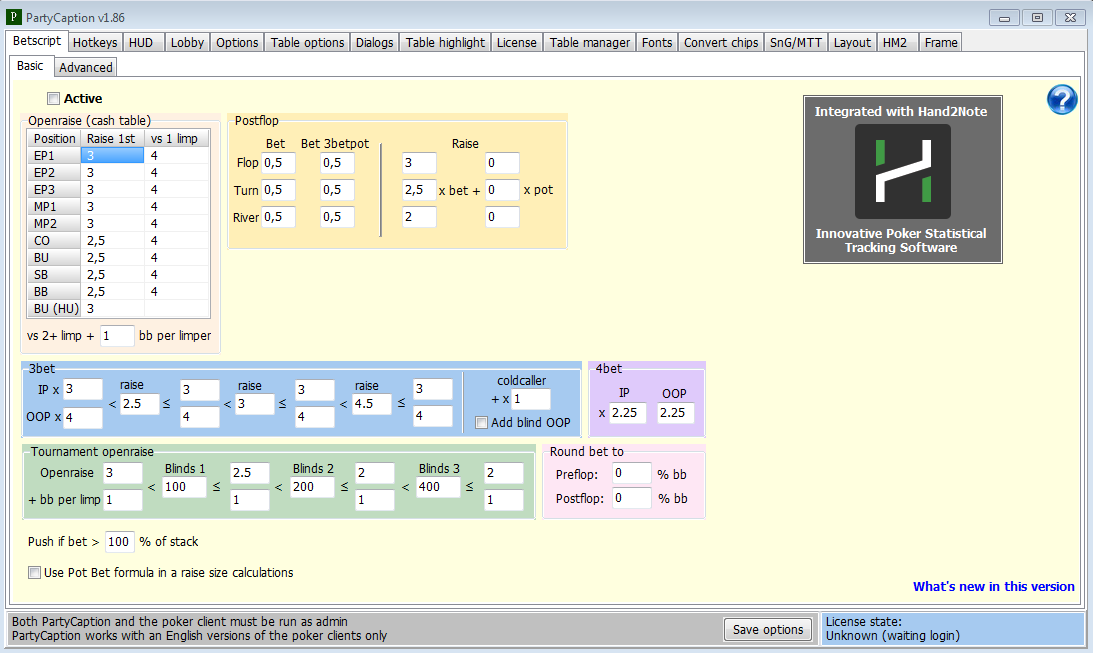Minimize the PartyCaption window

(x=1004, y=17)
